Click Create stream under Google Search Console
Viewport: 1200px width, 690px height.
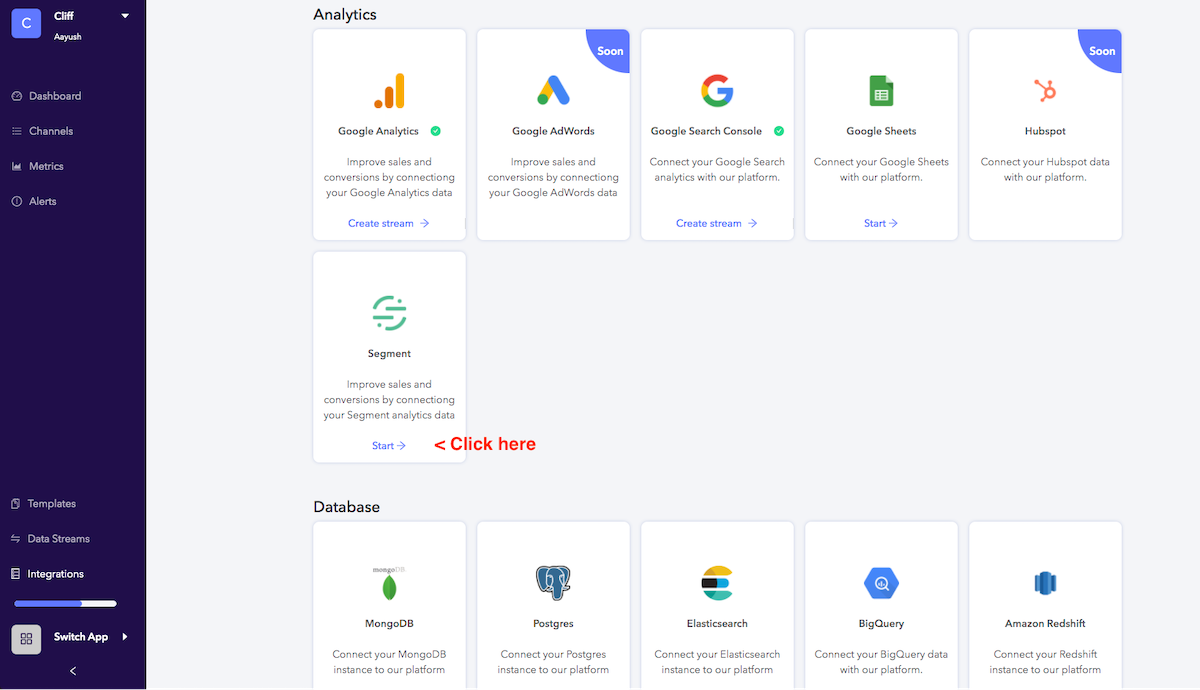[x=717, y=223]
